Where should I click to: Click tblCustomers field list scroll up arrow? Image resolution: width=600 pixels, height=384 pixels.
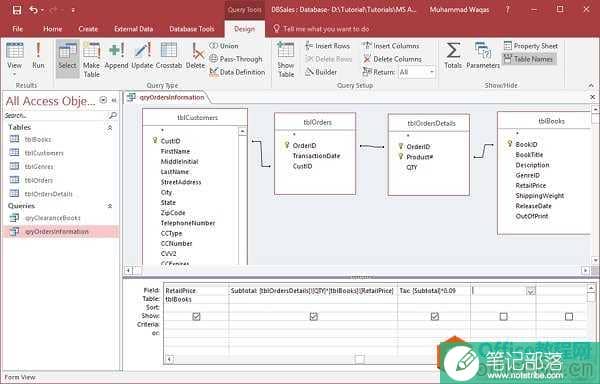pos(242,132)
